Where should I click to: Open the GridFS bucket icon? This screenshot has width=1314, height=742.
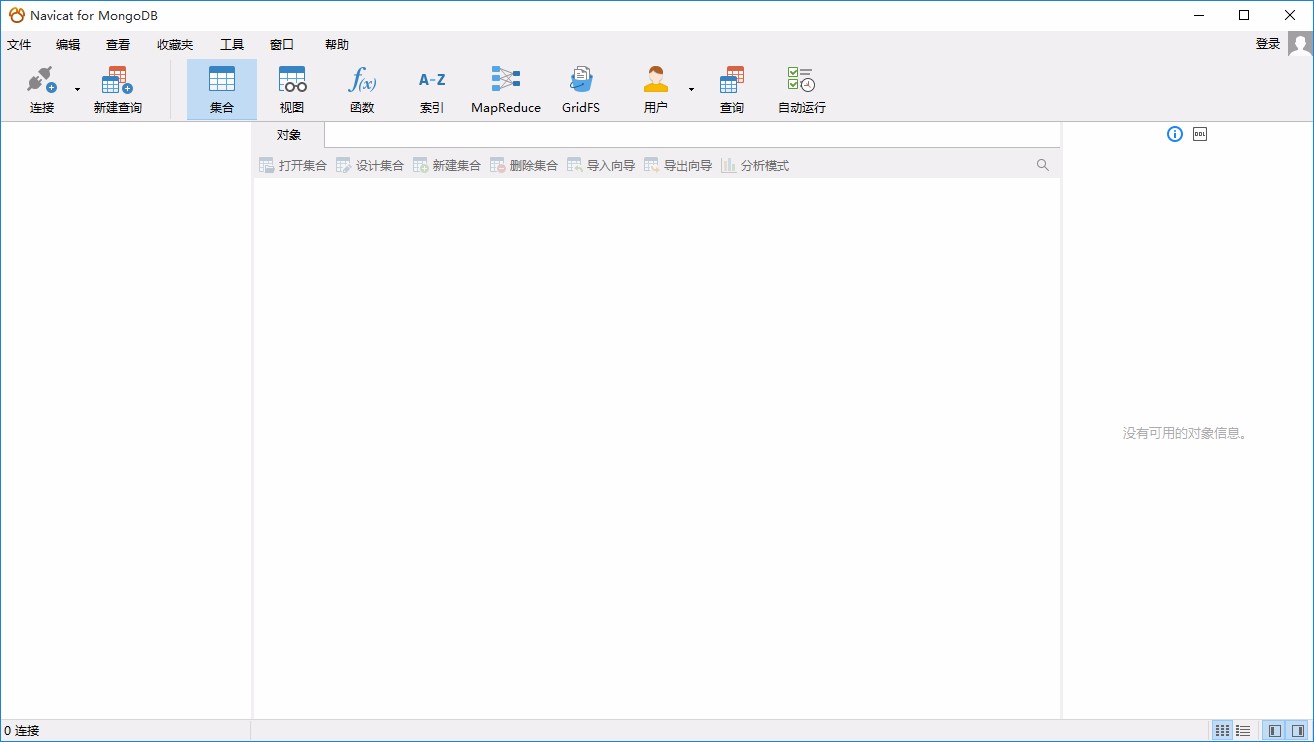(581, 90)
